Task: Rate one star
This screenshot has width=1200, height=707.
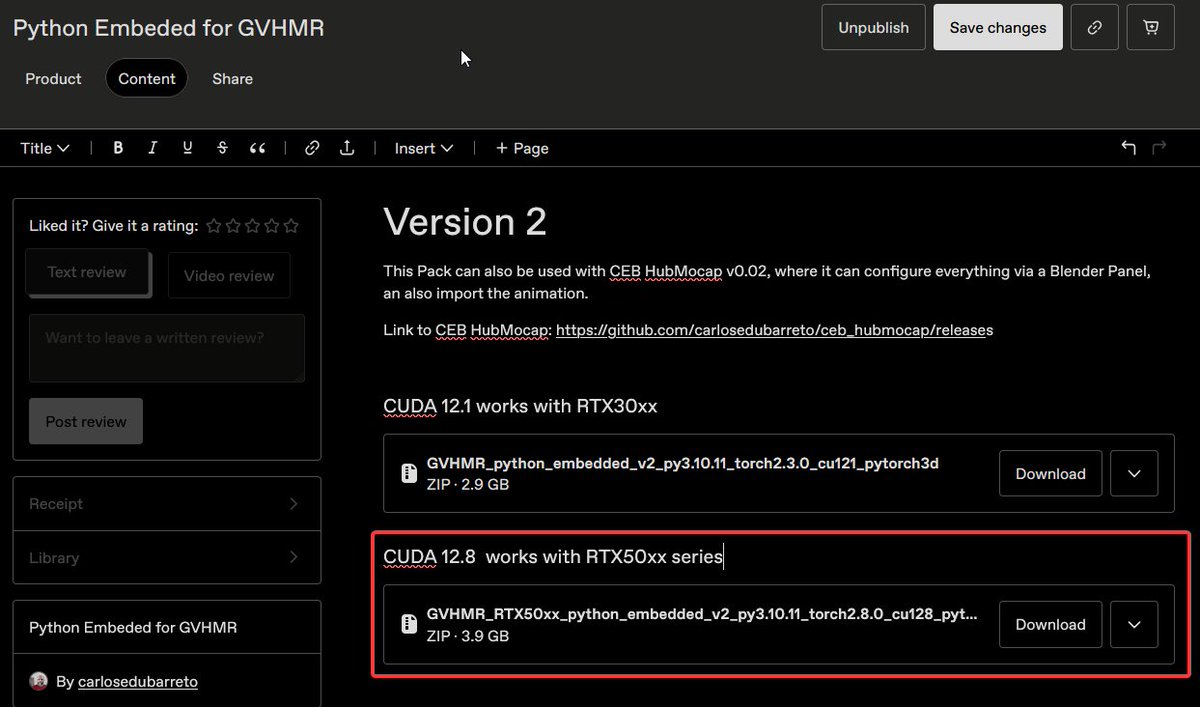Action: tap(214, 226)
